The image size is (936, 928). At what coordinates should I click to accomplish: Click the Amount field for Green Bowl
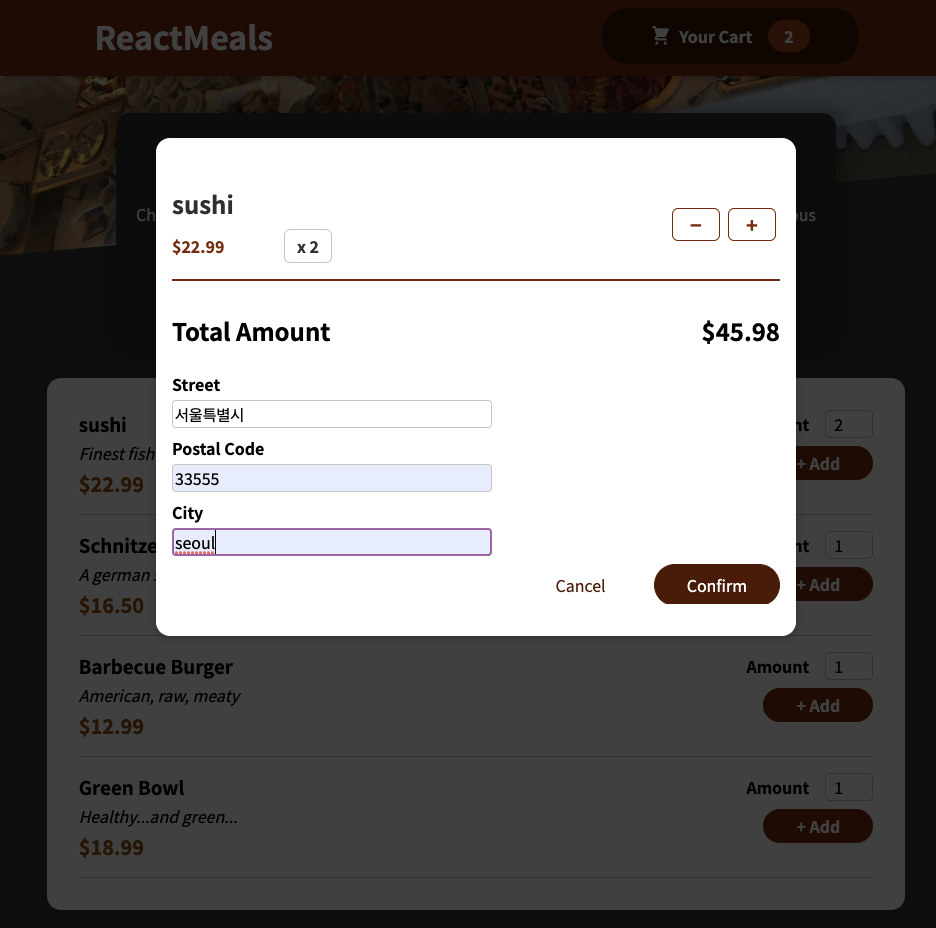(x=848, y=787)
